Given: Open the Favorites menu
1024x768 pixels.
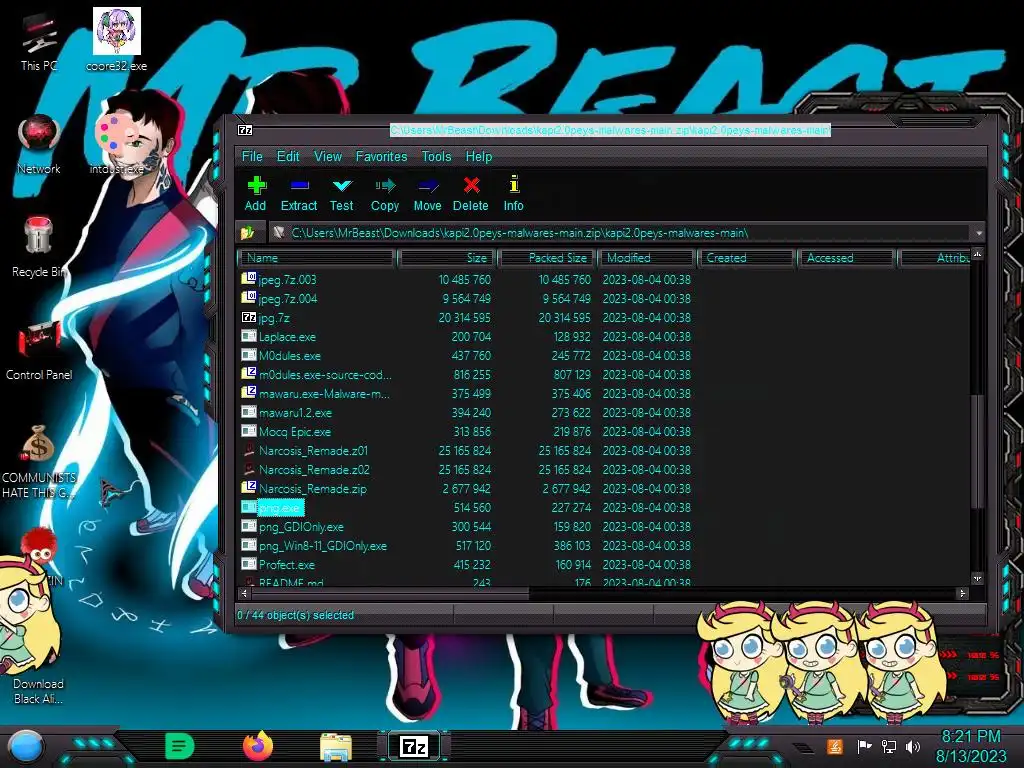Looking at the screenshot, I should click(381, 157).
